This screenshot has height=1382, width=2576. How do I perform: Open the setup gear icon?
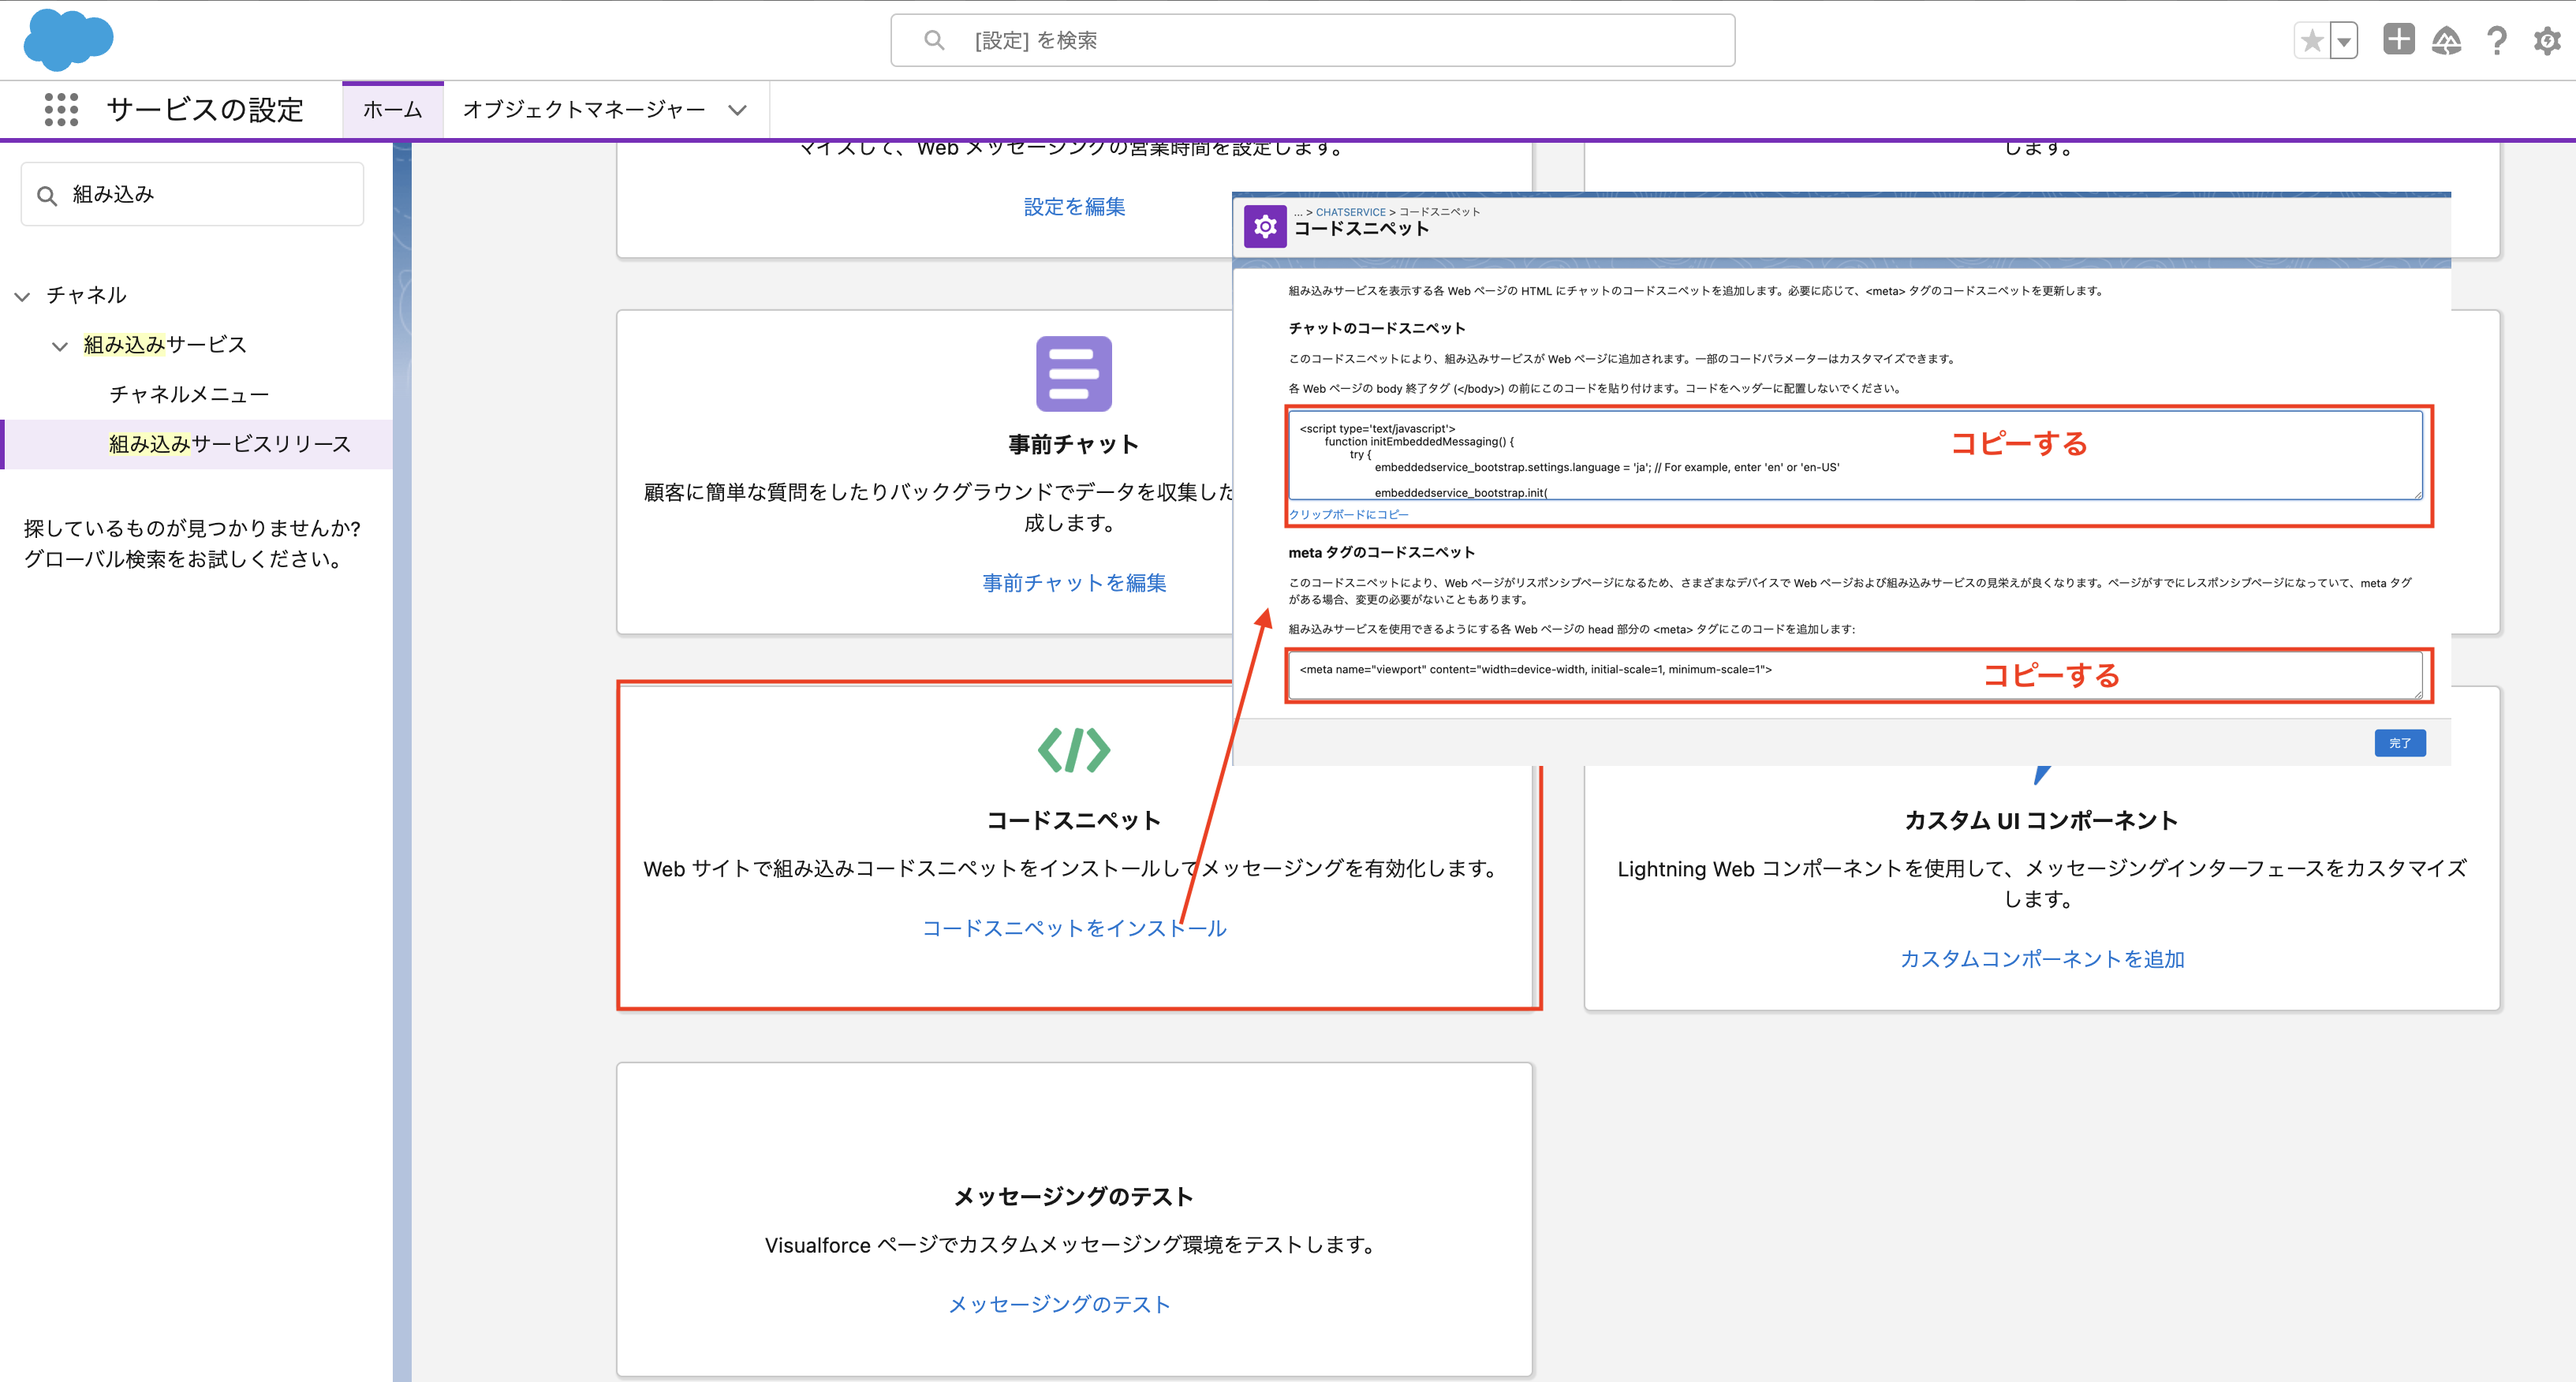[x=2546, y=41]
